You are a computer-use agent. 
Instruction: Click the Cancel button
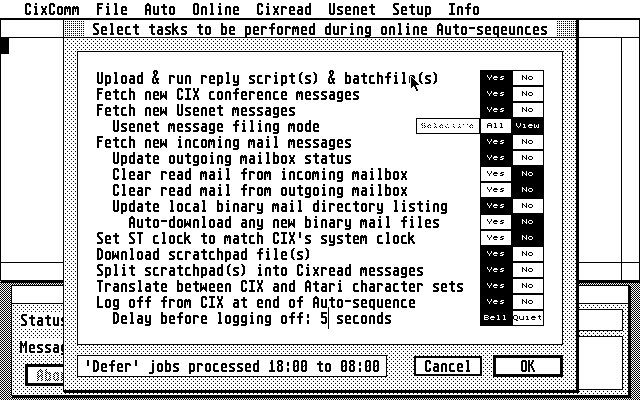[447, 366]
